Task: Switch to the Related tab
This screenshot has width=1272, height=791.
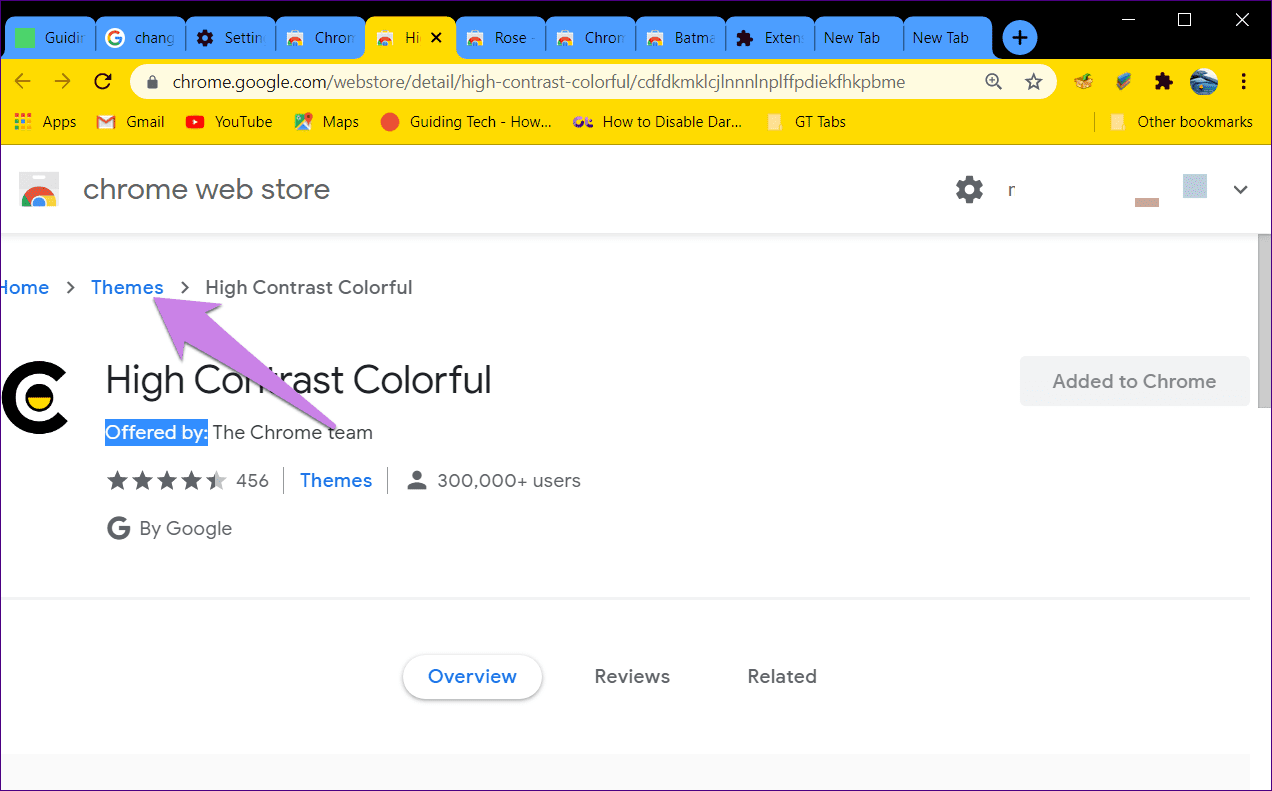Action: tap(782, 677)
